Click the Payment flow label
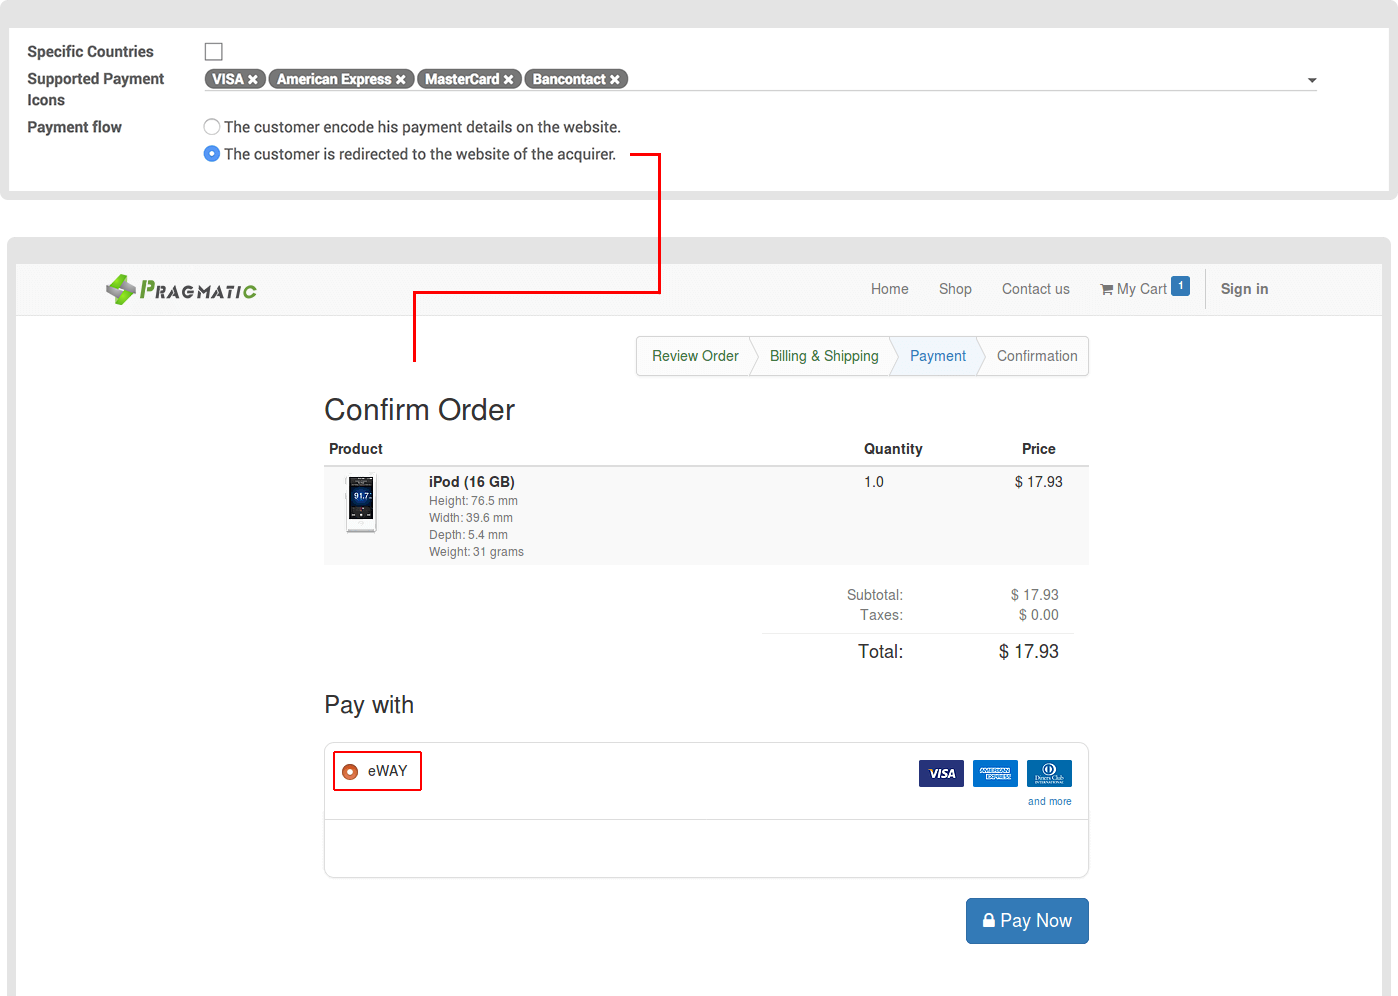The image size is (1398, 996). click(x=75, y=127)
